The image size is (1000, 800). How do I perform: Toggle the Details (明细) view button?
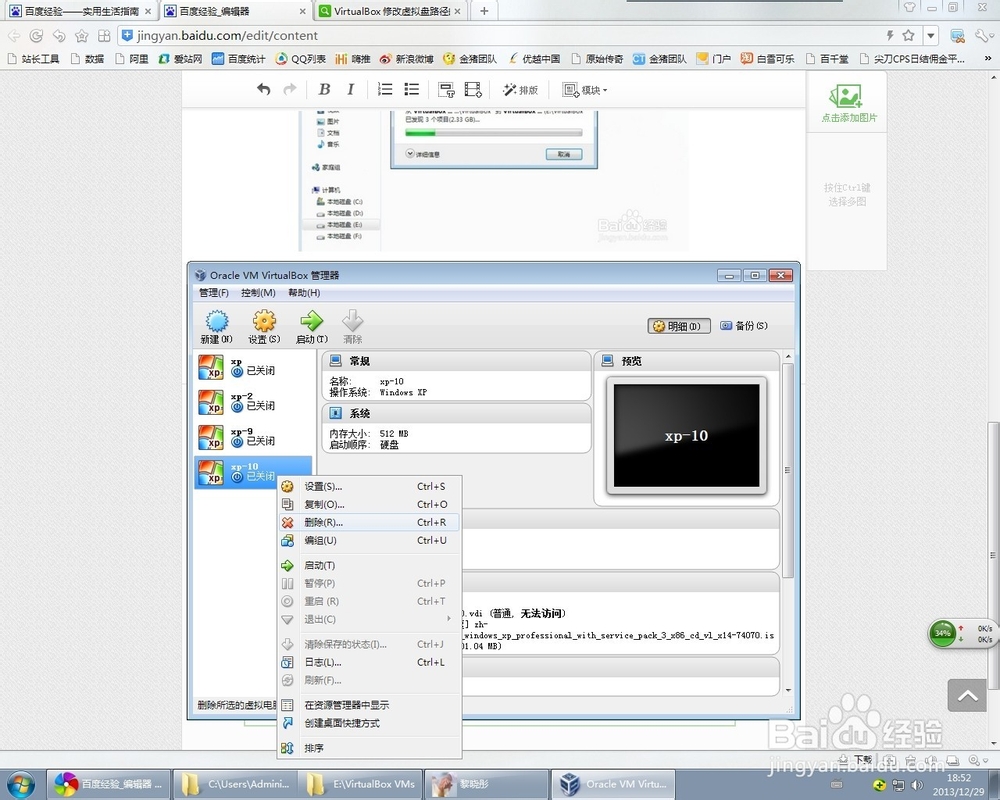[x=679, y=326]
